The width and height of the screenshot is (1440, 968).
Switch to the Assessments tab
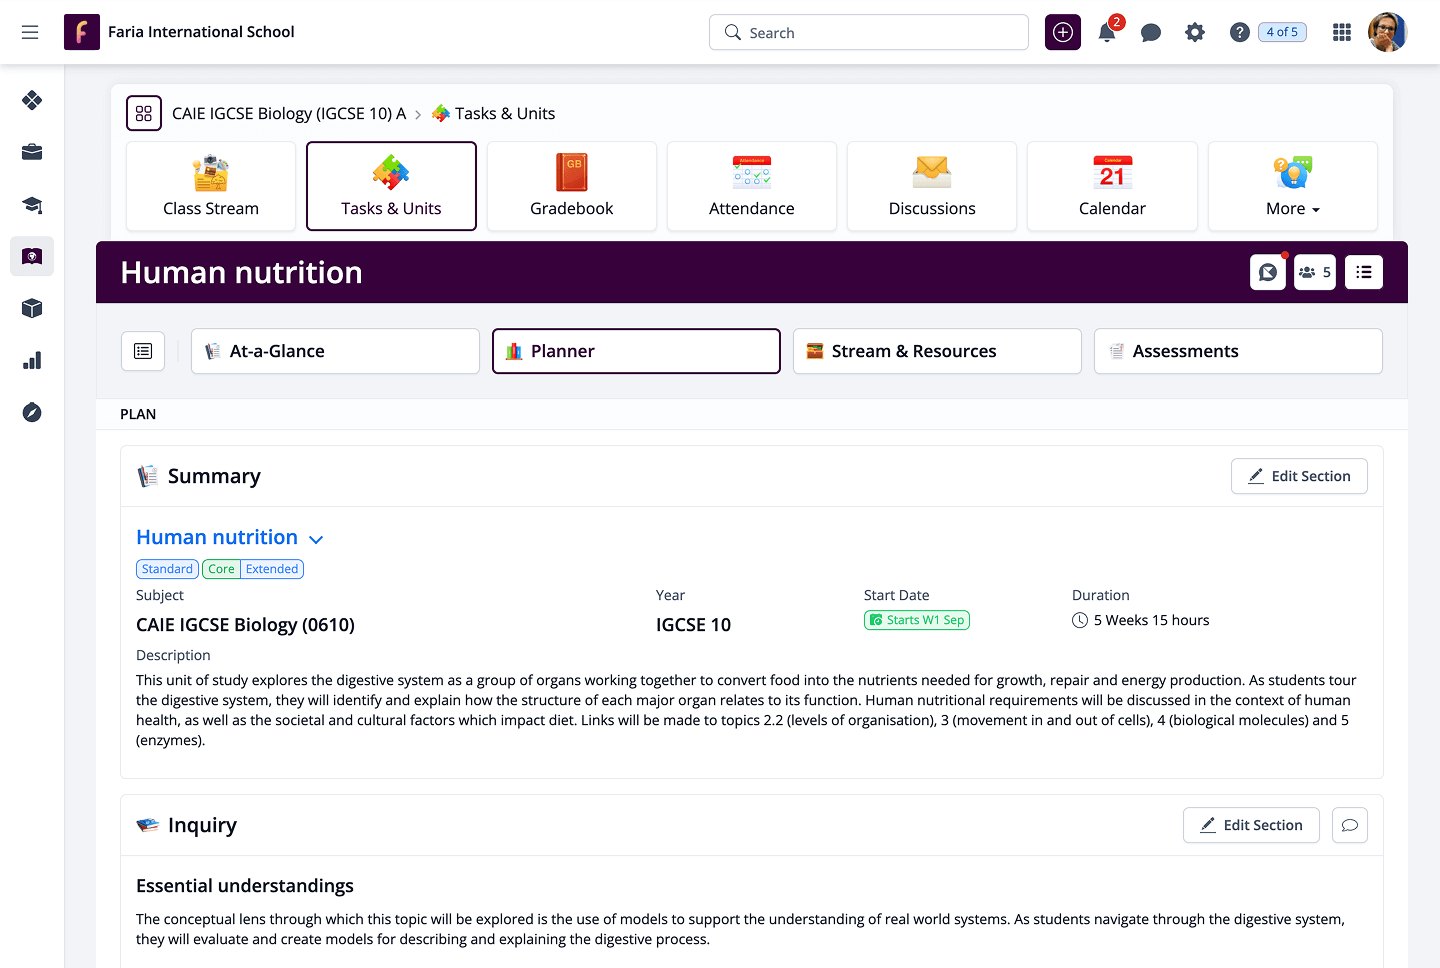[x=1238, y=351]
